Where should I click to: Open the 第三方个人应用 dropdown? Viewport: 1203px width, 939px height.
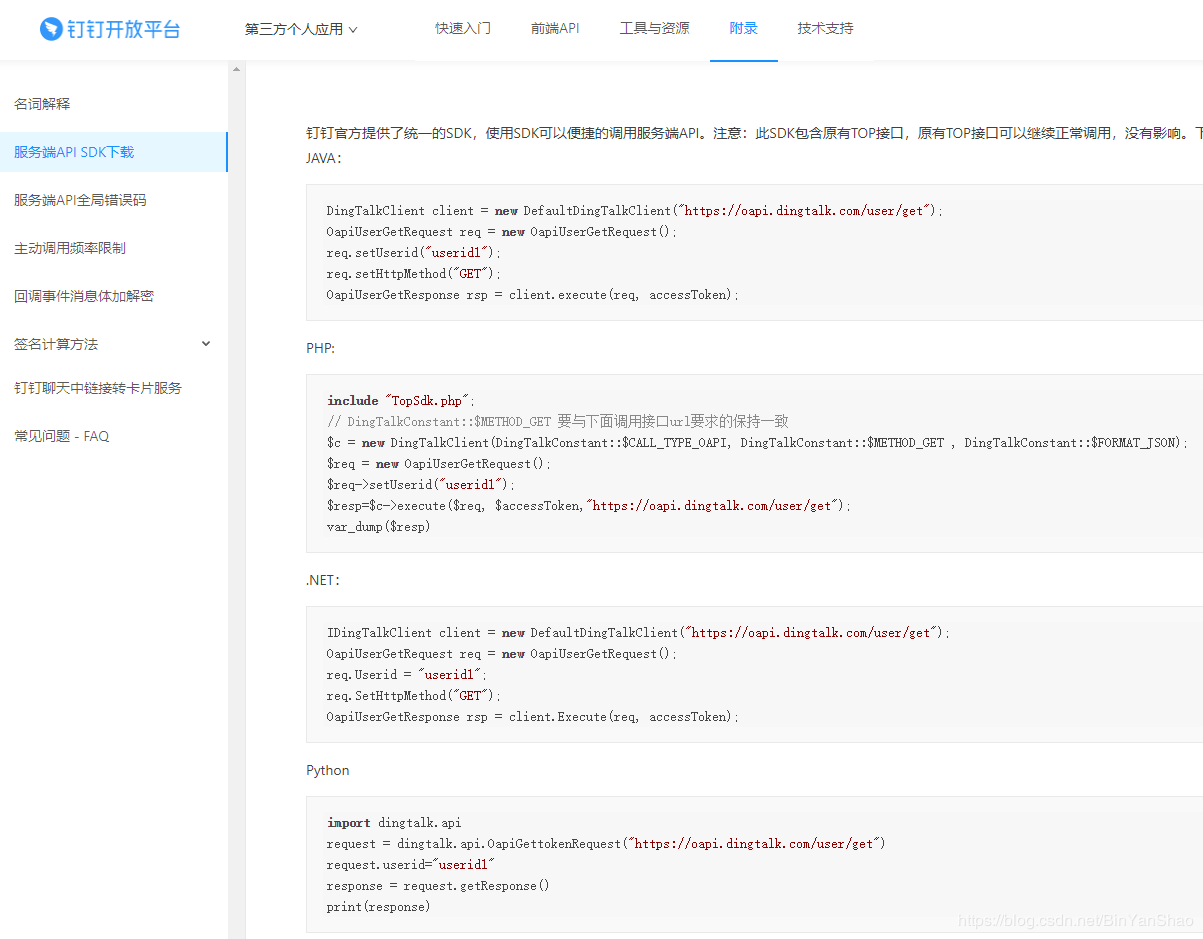tap(300, 30)
